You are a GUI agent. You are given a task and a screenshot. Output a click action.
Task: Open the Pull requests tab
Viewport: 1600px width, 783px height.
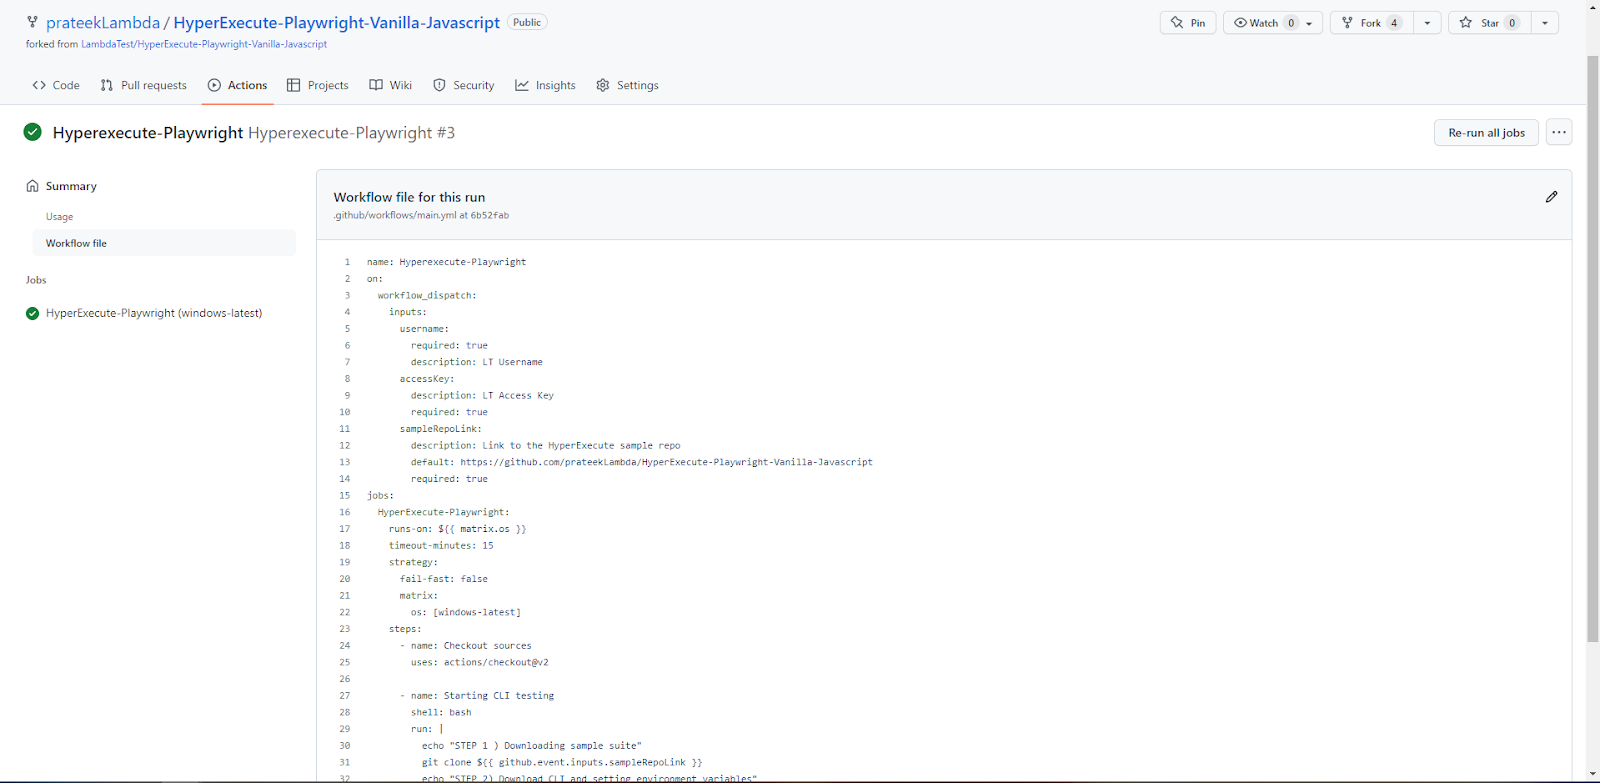144,85
